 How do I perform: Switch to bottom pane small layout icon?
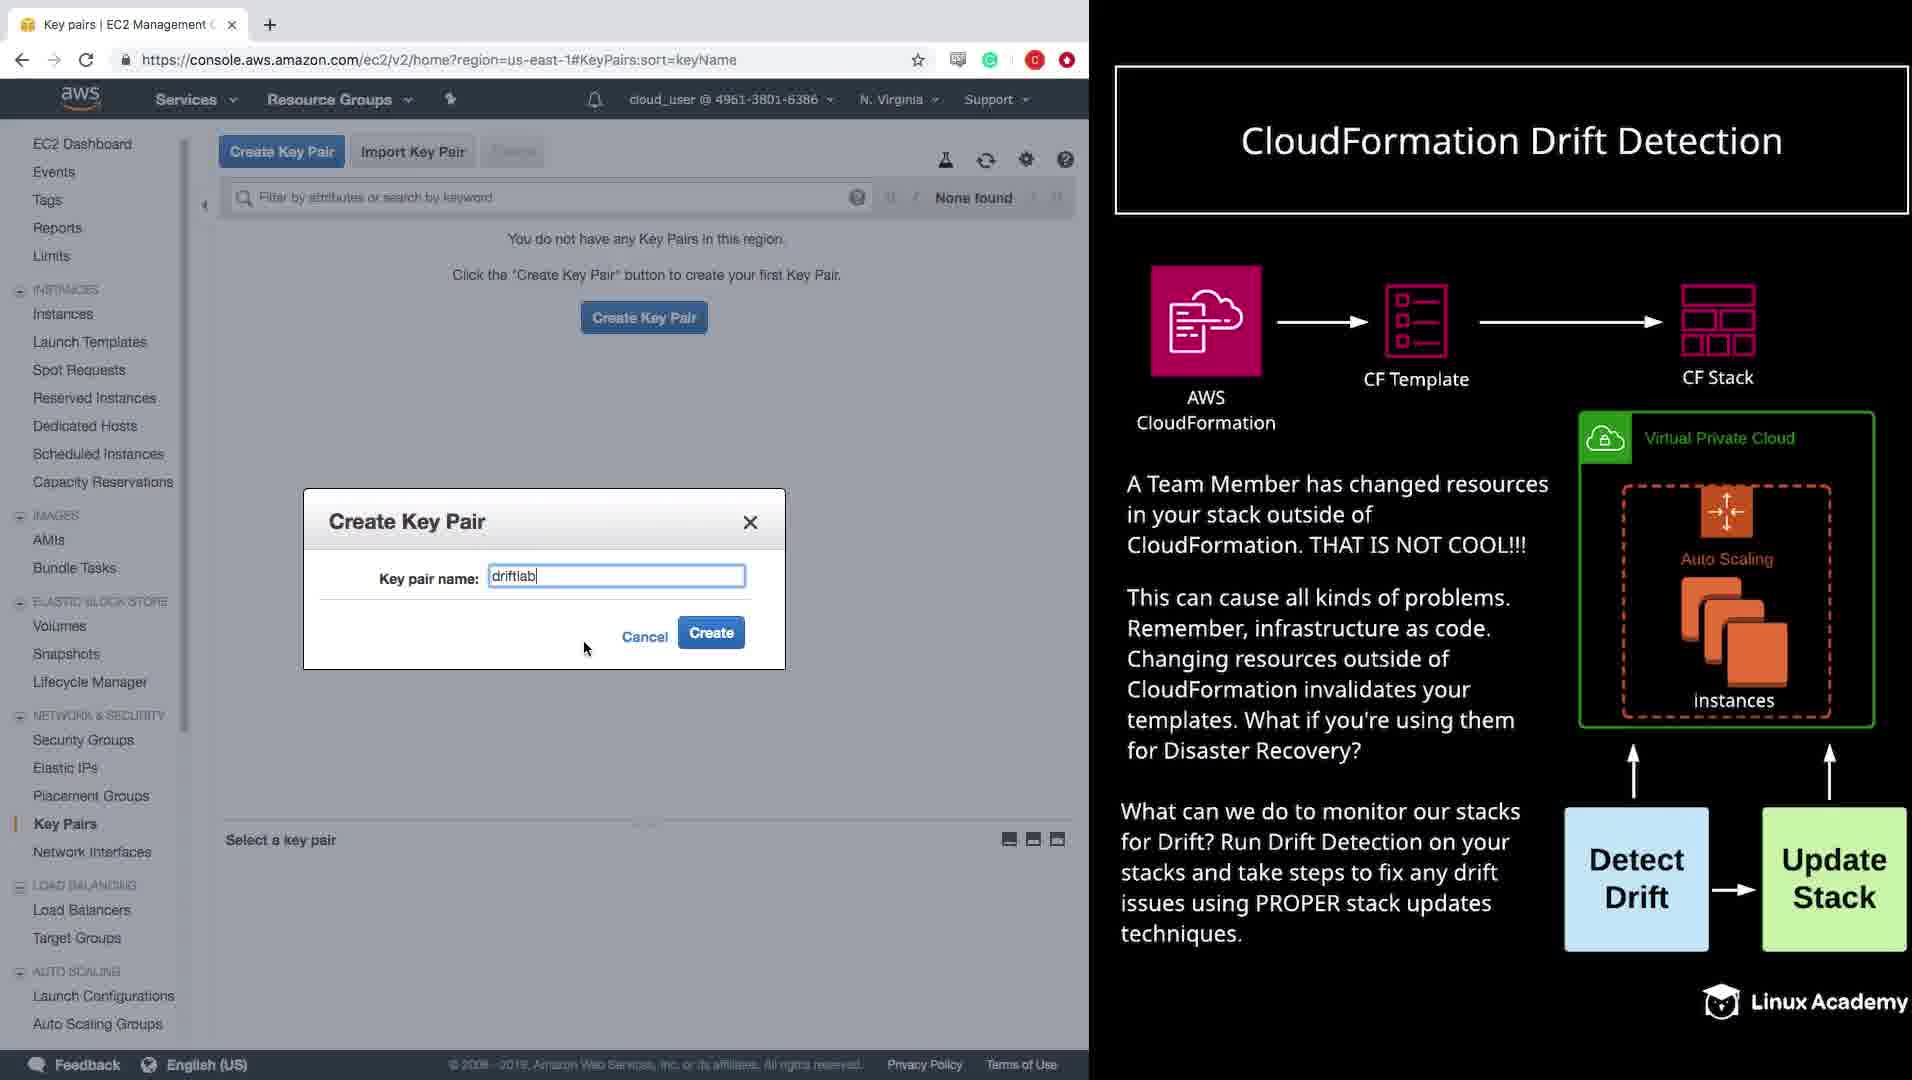(x=1010, y=840)
